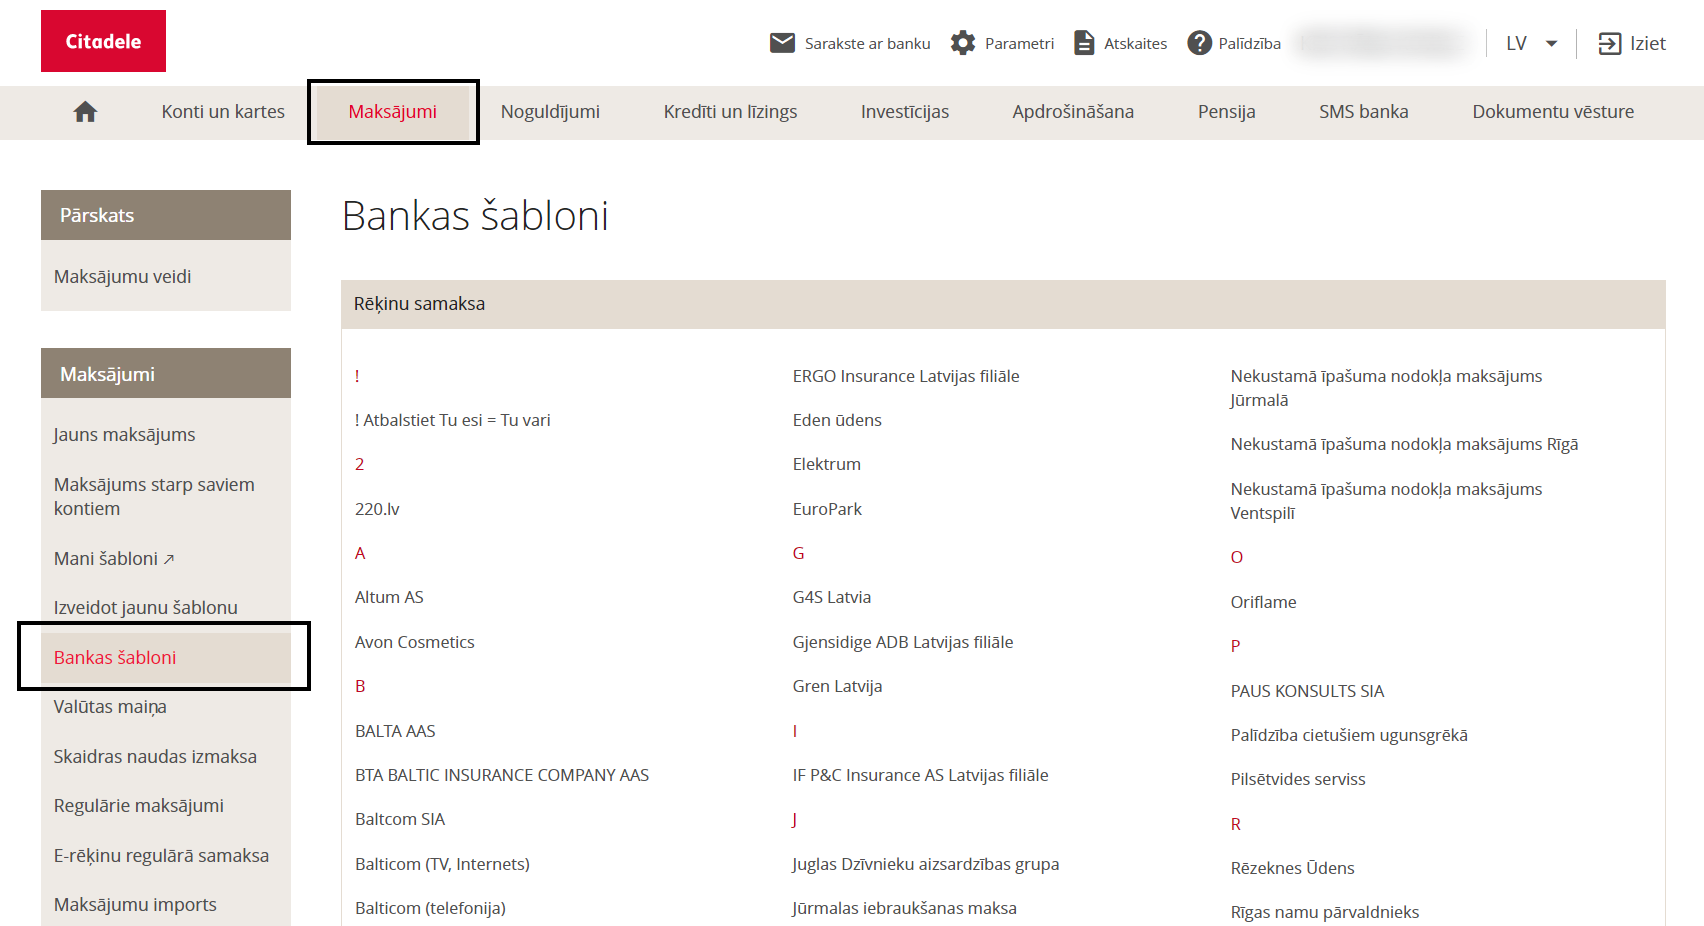Select PAUS KONSULTS SIA template
The width and height of the screenshot is (1704, 926).
pyautogui.click(x=1307, y=691)
